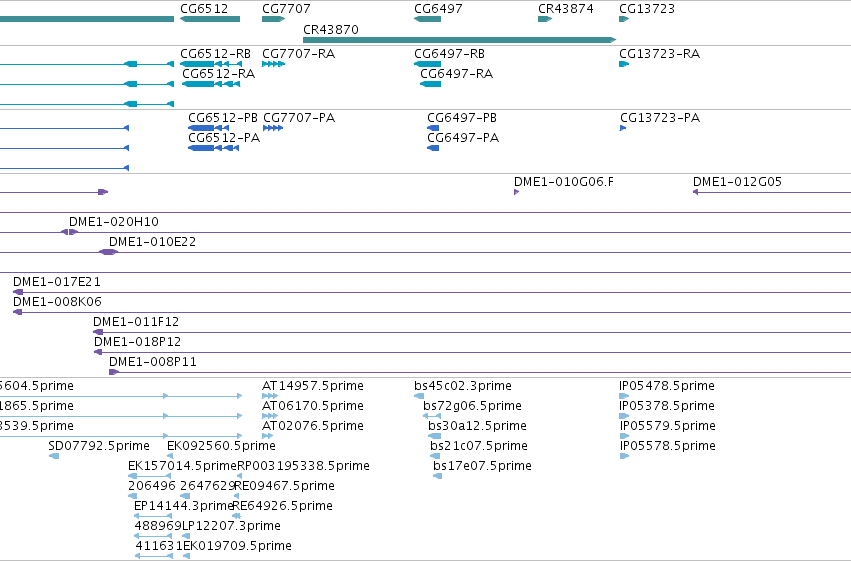
Task: Select clone DME1-018P12
Action: (472, 352)
